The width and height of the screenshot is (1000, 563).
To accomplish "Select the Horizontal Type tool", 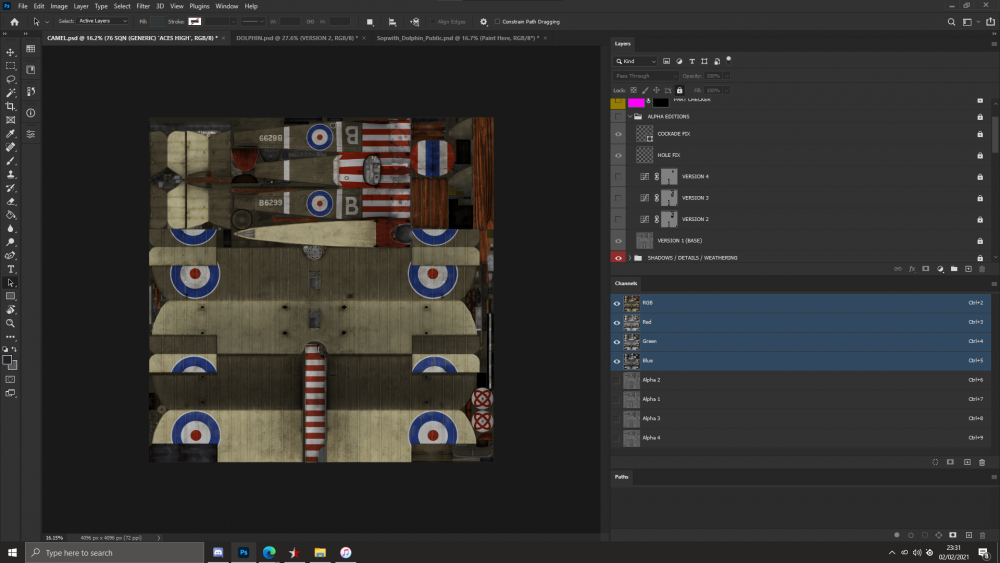I will click(11, 269).
